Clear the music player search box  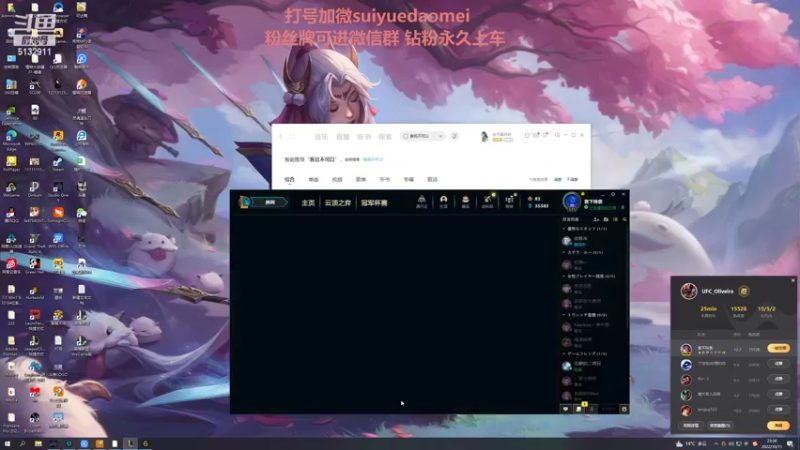(440, 136)
